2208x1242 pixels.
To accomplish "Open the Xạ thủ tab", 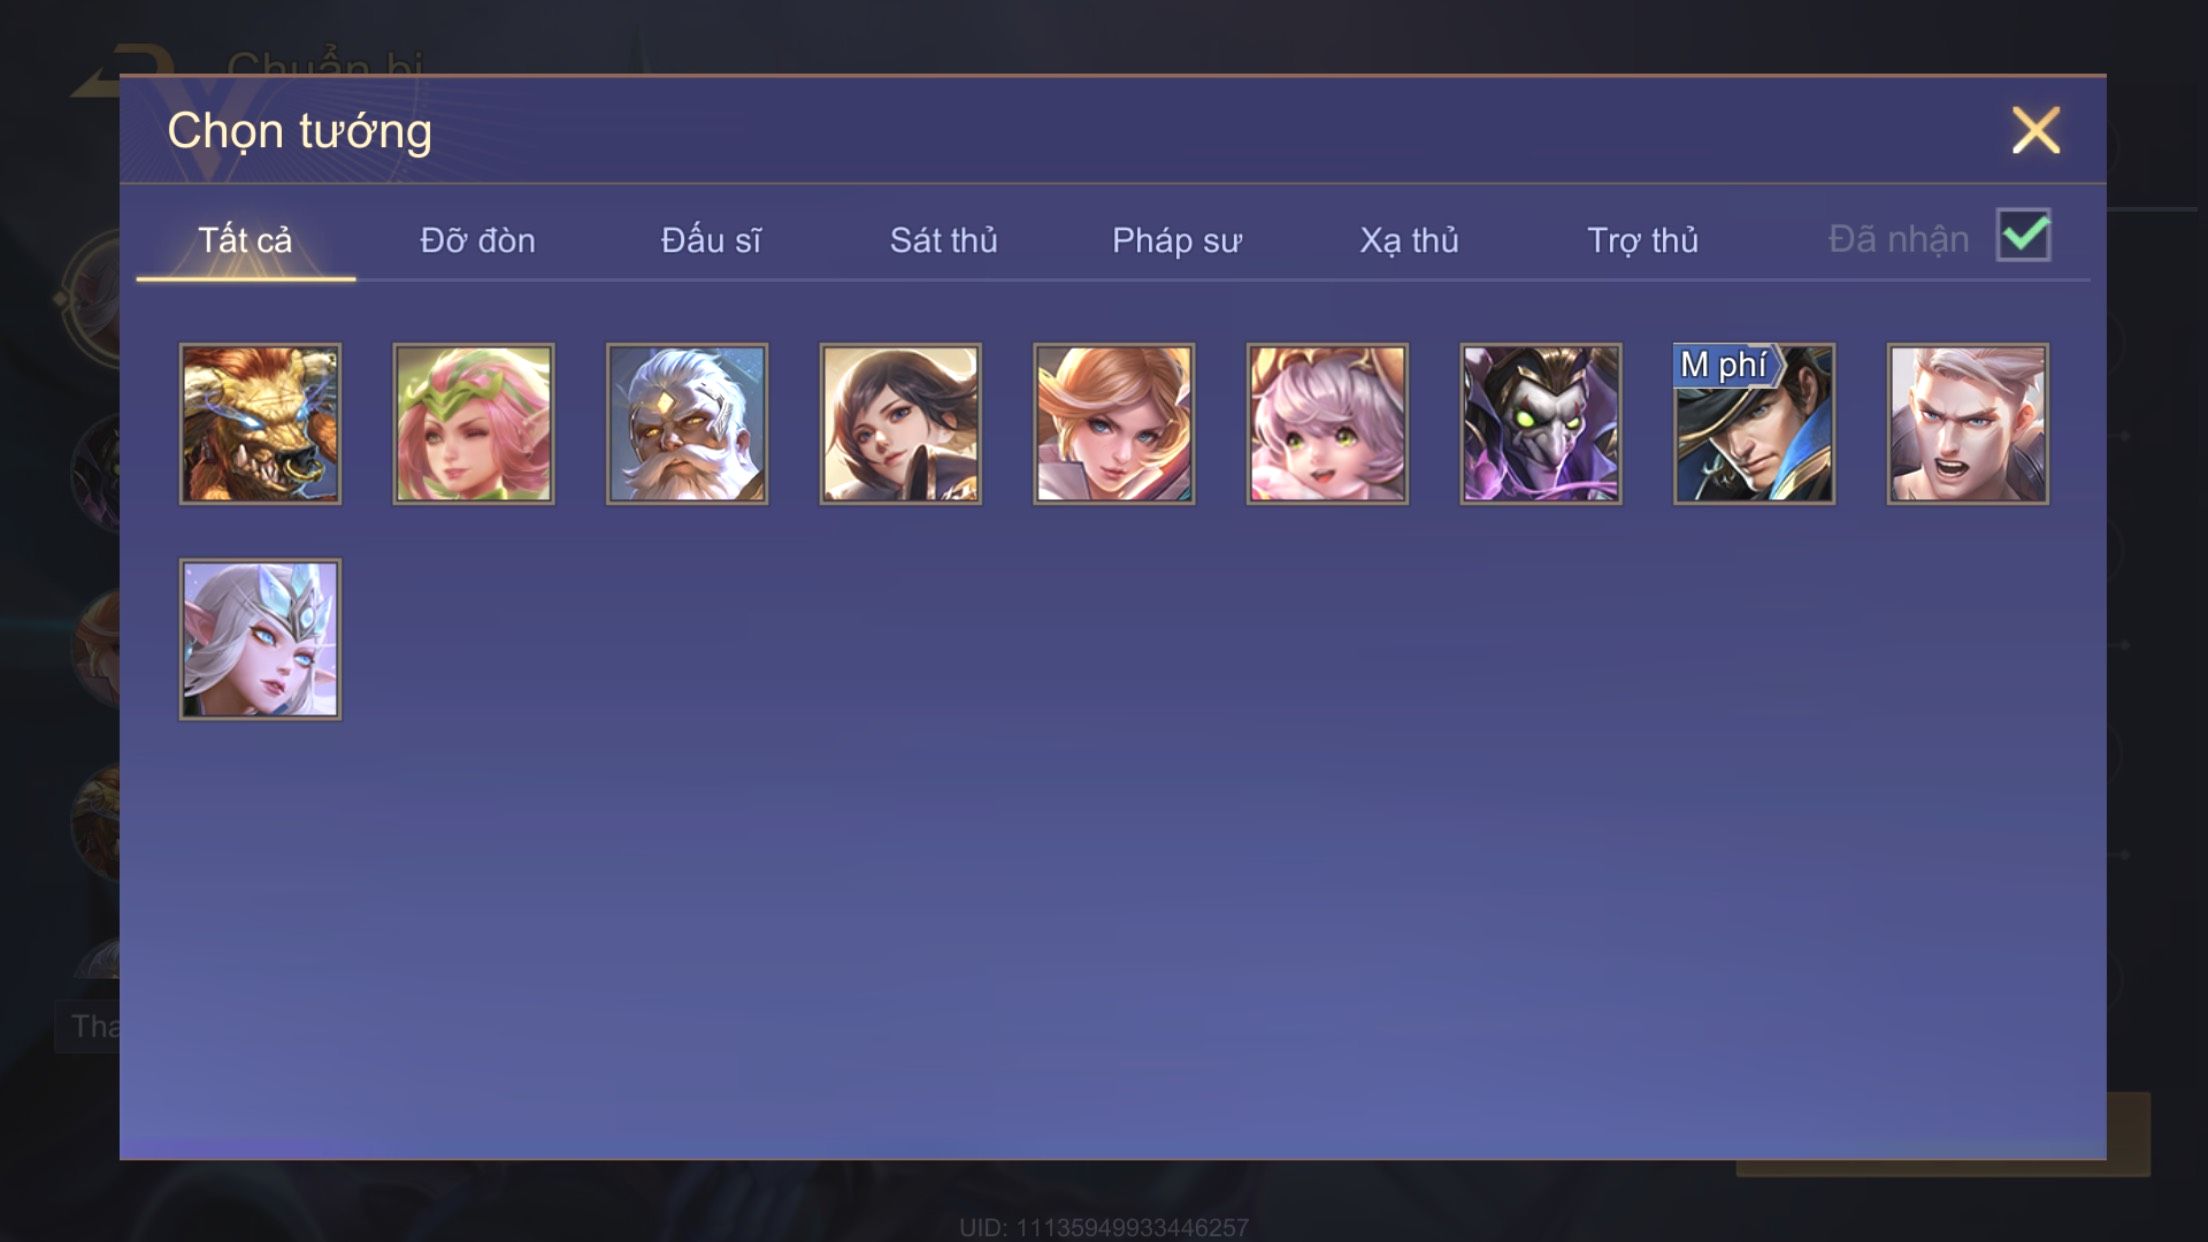I will tap(1409, 240).
